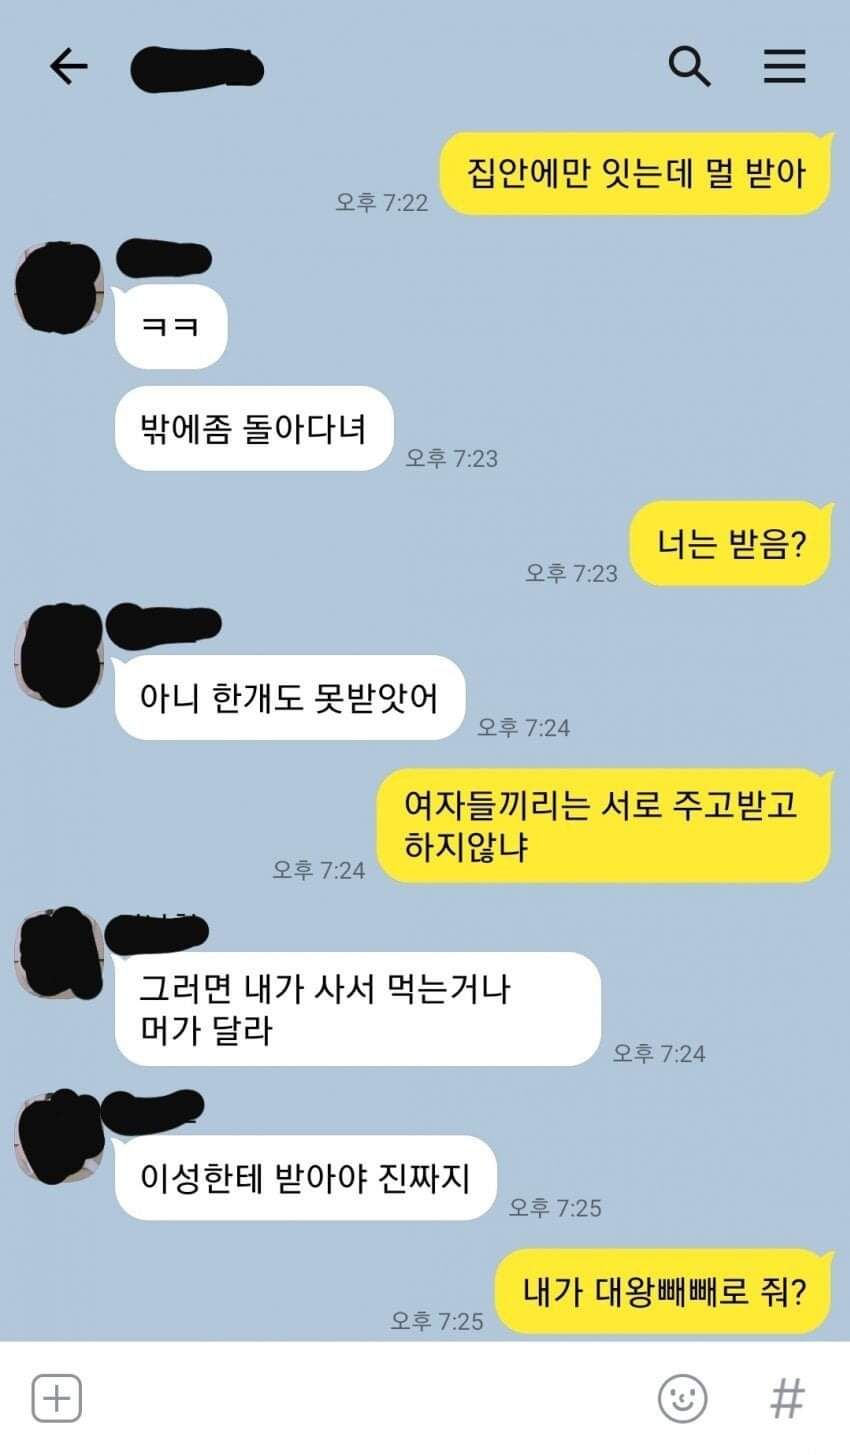The height and width of the screenshot is (1455, 850).
Task: Open chat search with magnifier icon
Action: [x=689, y=66]
